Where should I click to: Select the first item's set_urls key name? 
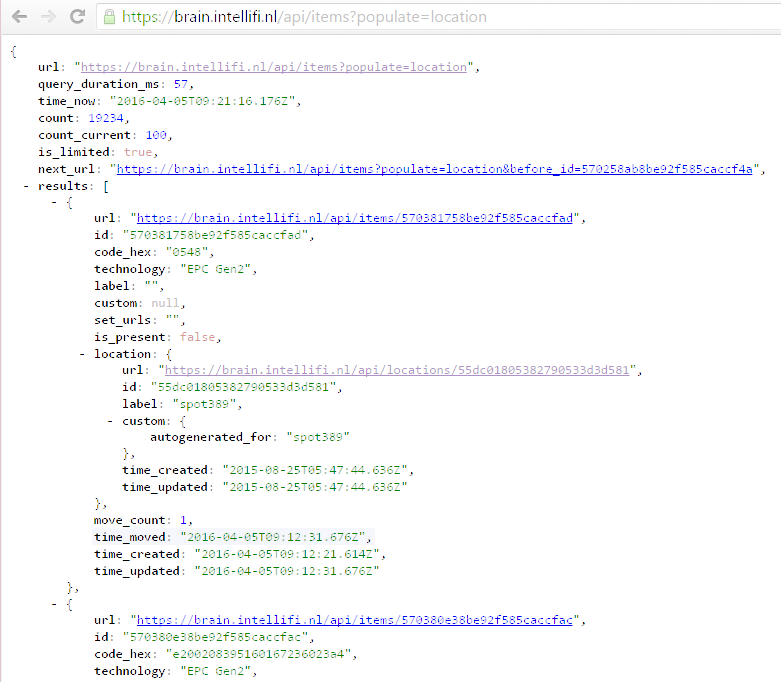click(123, 320)
